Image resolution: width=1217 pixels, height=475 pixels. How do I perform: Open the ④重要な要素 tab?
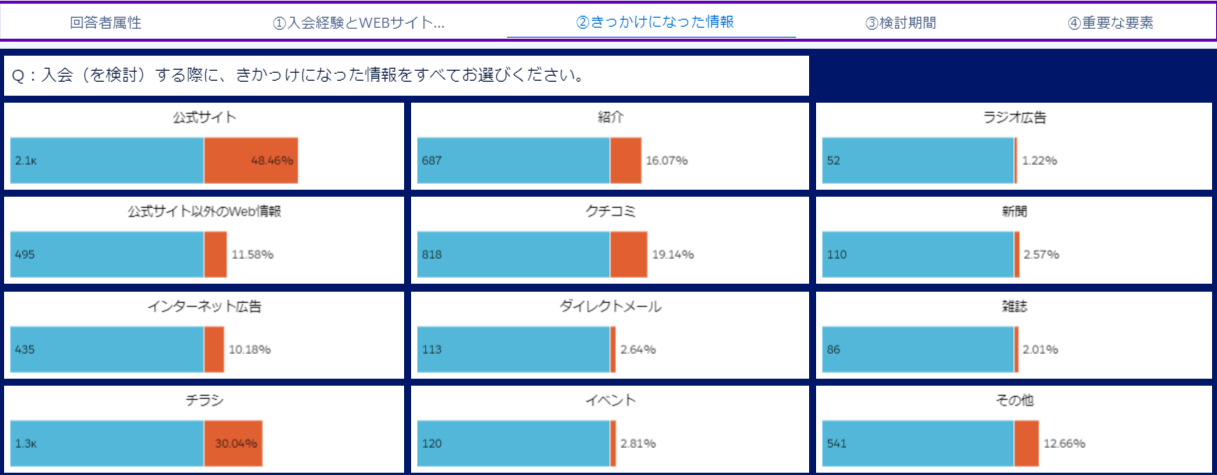tap(1110, 22)
